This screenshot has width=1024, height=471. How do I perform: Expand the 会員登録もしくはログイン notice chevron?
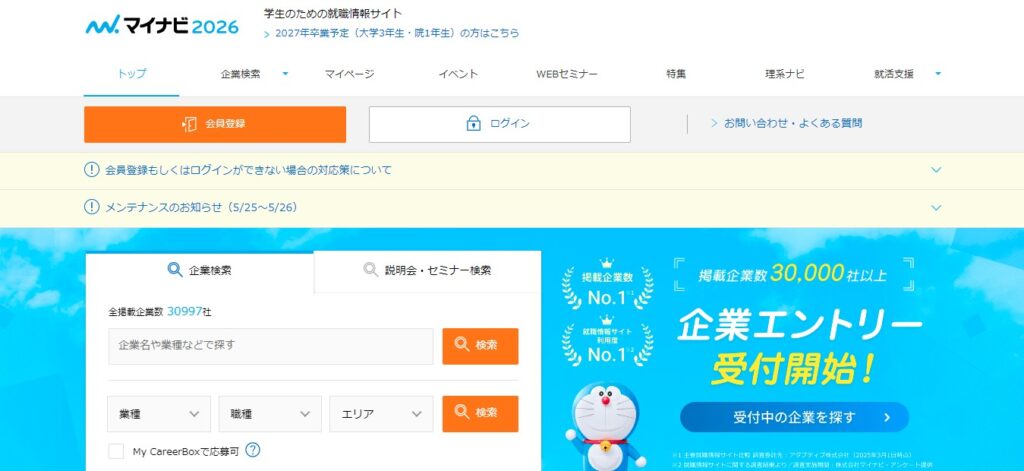[x=936, y=170]
